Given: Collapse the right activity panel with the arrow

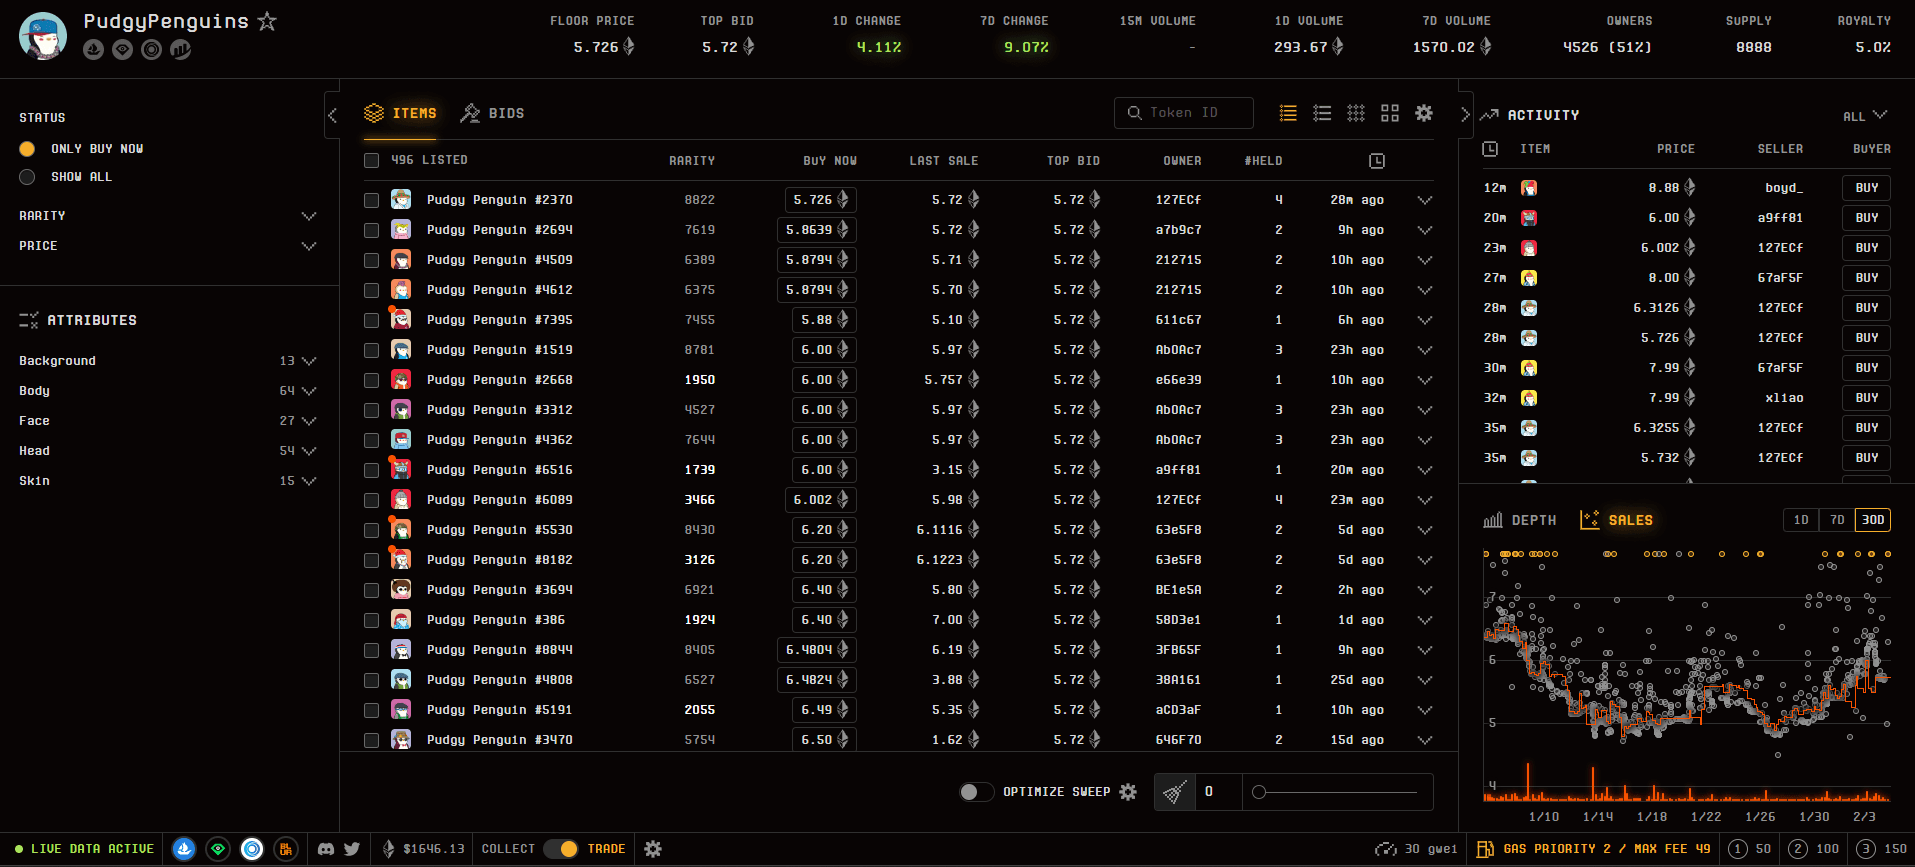Looking at the screenshot, I should [x=1465, y=115].
